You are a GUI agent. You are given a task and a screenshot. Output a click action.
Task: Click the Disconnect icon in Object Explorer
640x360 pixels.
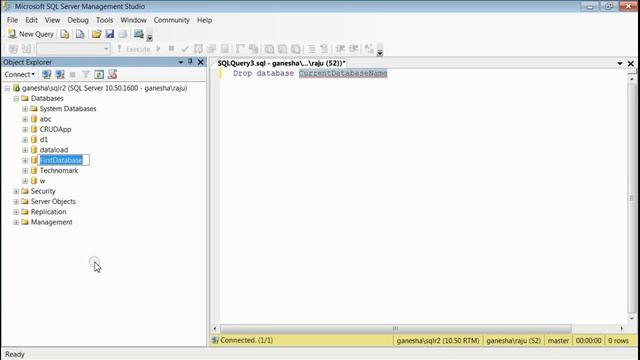tap(60, 74)
